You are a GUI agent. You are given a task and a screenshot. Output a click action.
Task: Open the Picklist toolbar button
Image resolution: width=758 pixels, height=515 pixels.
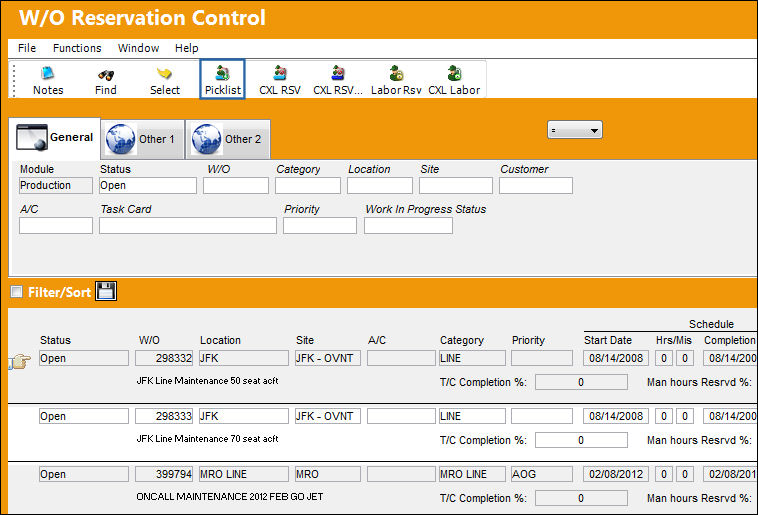coord(222,79)
